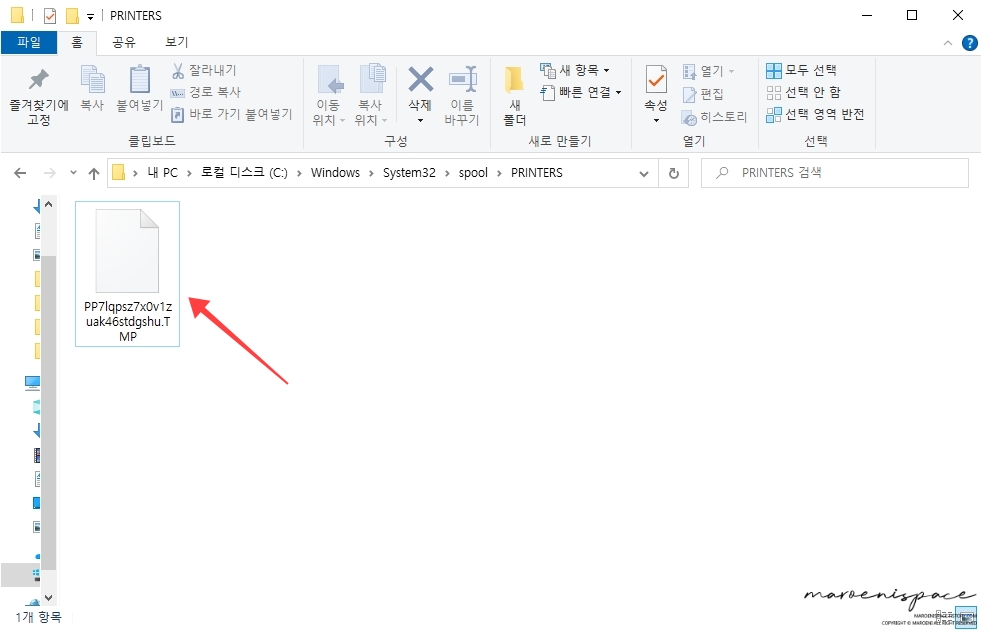
Task: Switch to details view in status bar
Action: pos(944,617)
